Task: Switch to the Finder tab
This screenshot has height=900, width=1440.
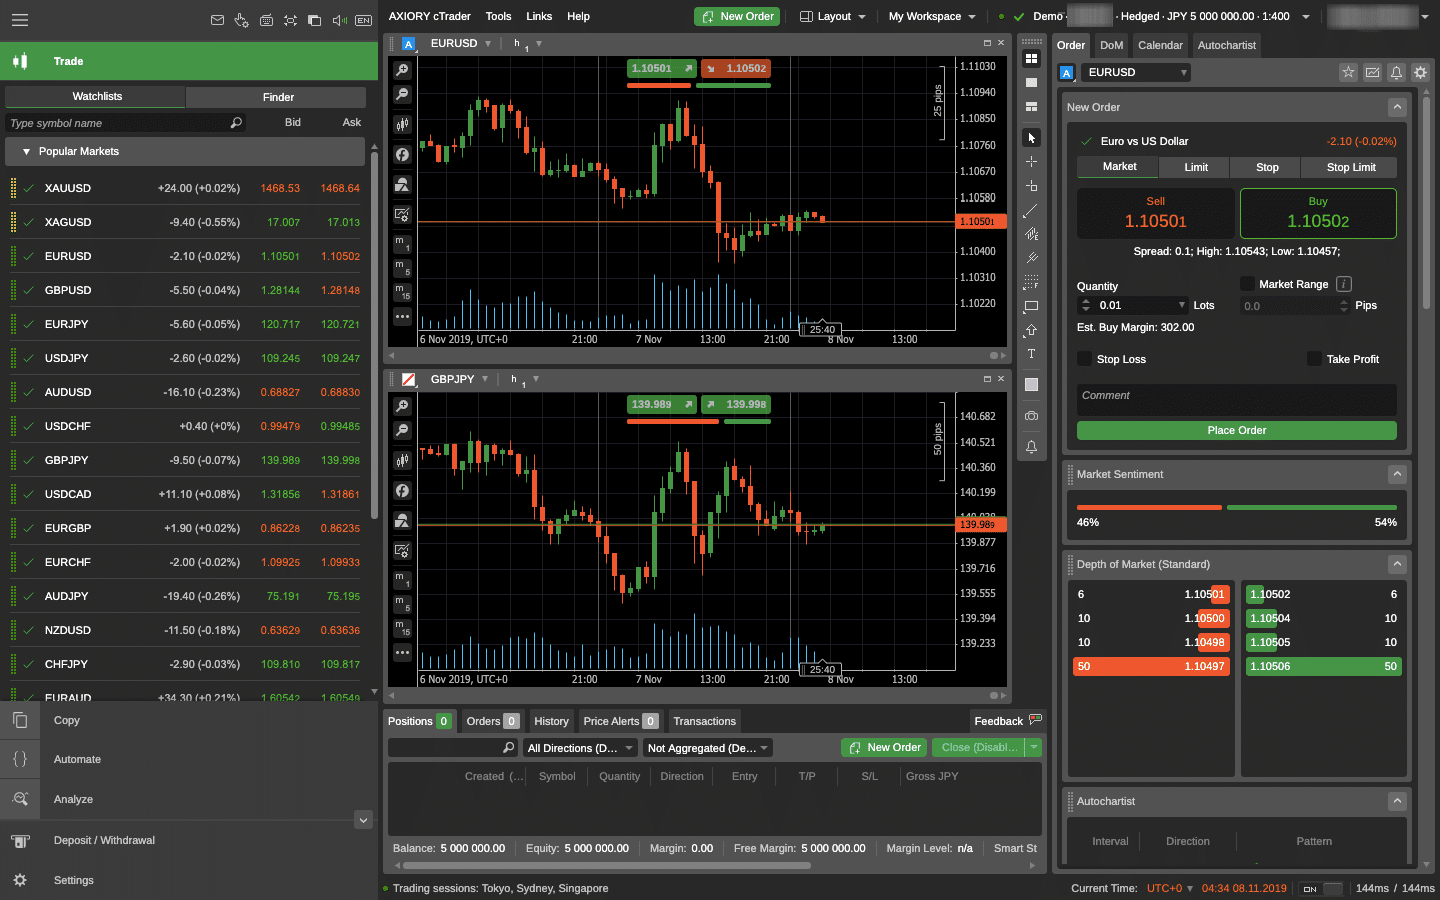Action: pos(278,97)
